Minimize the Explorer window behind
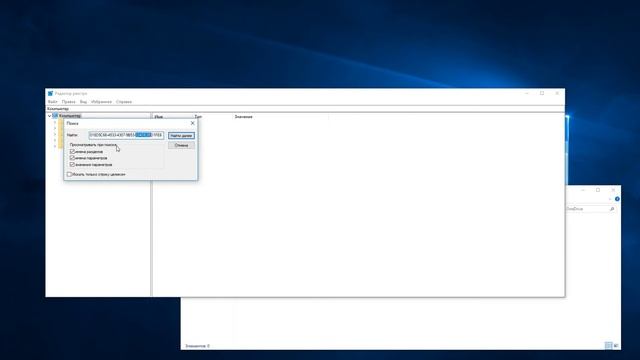Image resolution: width=640 pixels, height=360 pixels. tap(583, 190)
